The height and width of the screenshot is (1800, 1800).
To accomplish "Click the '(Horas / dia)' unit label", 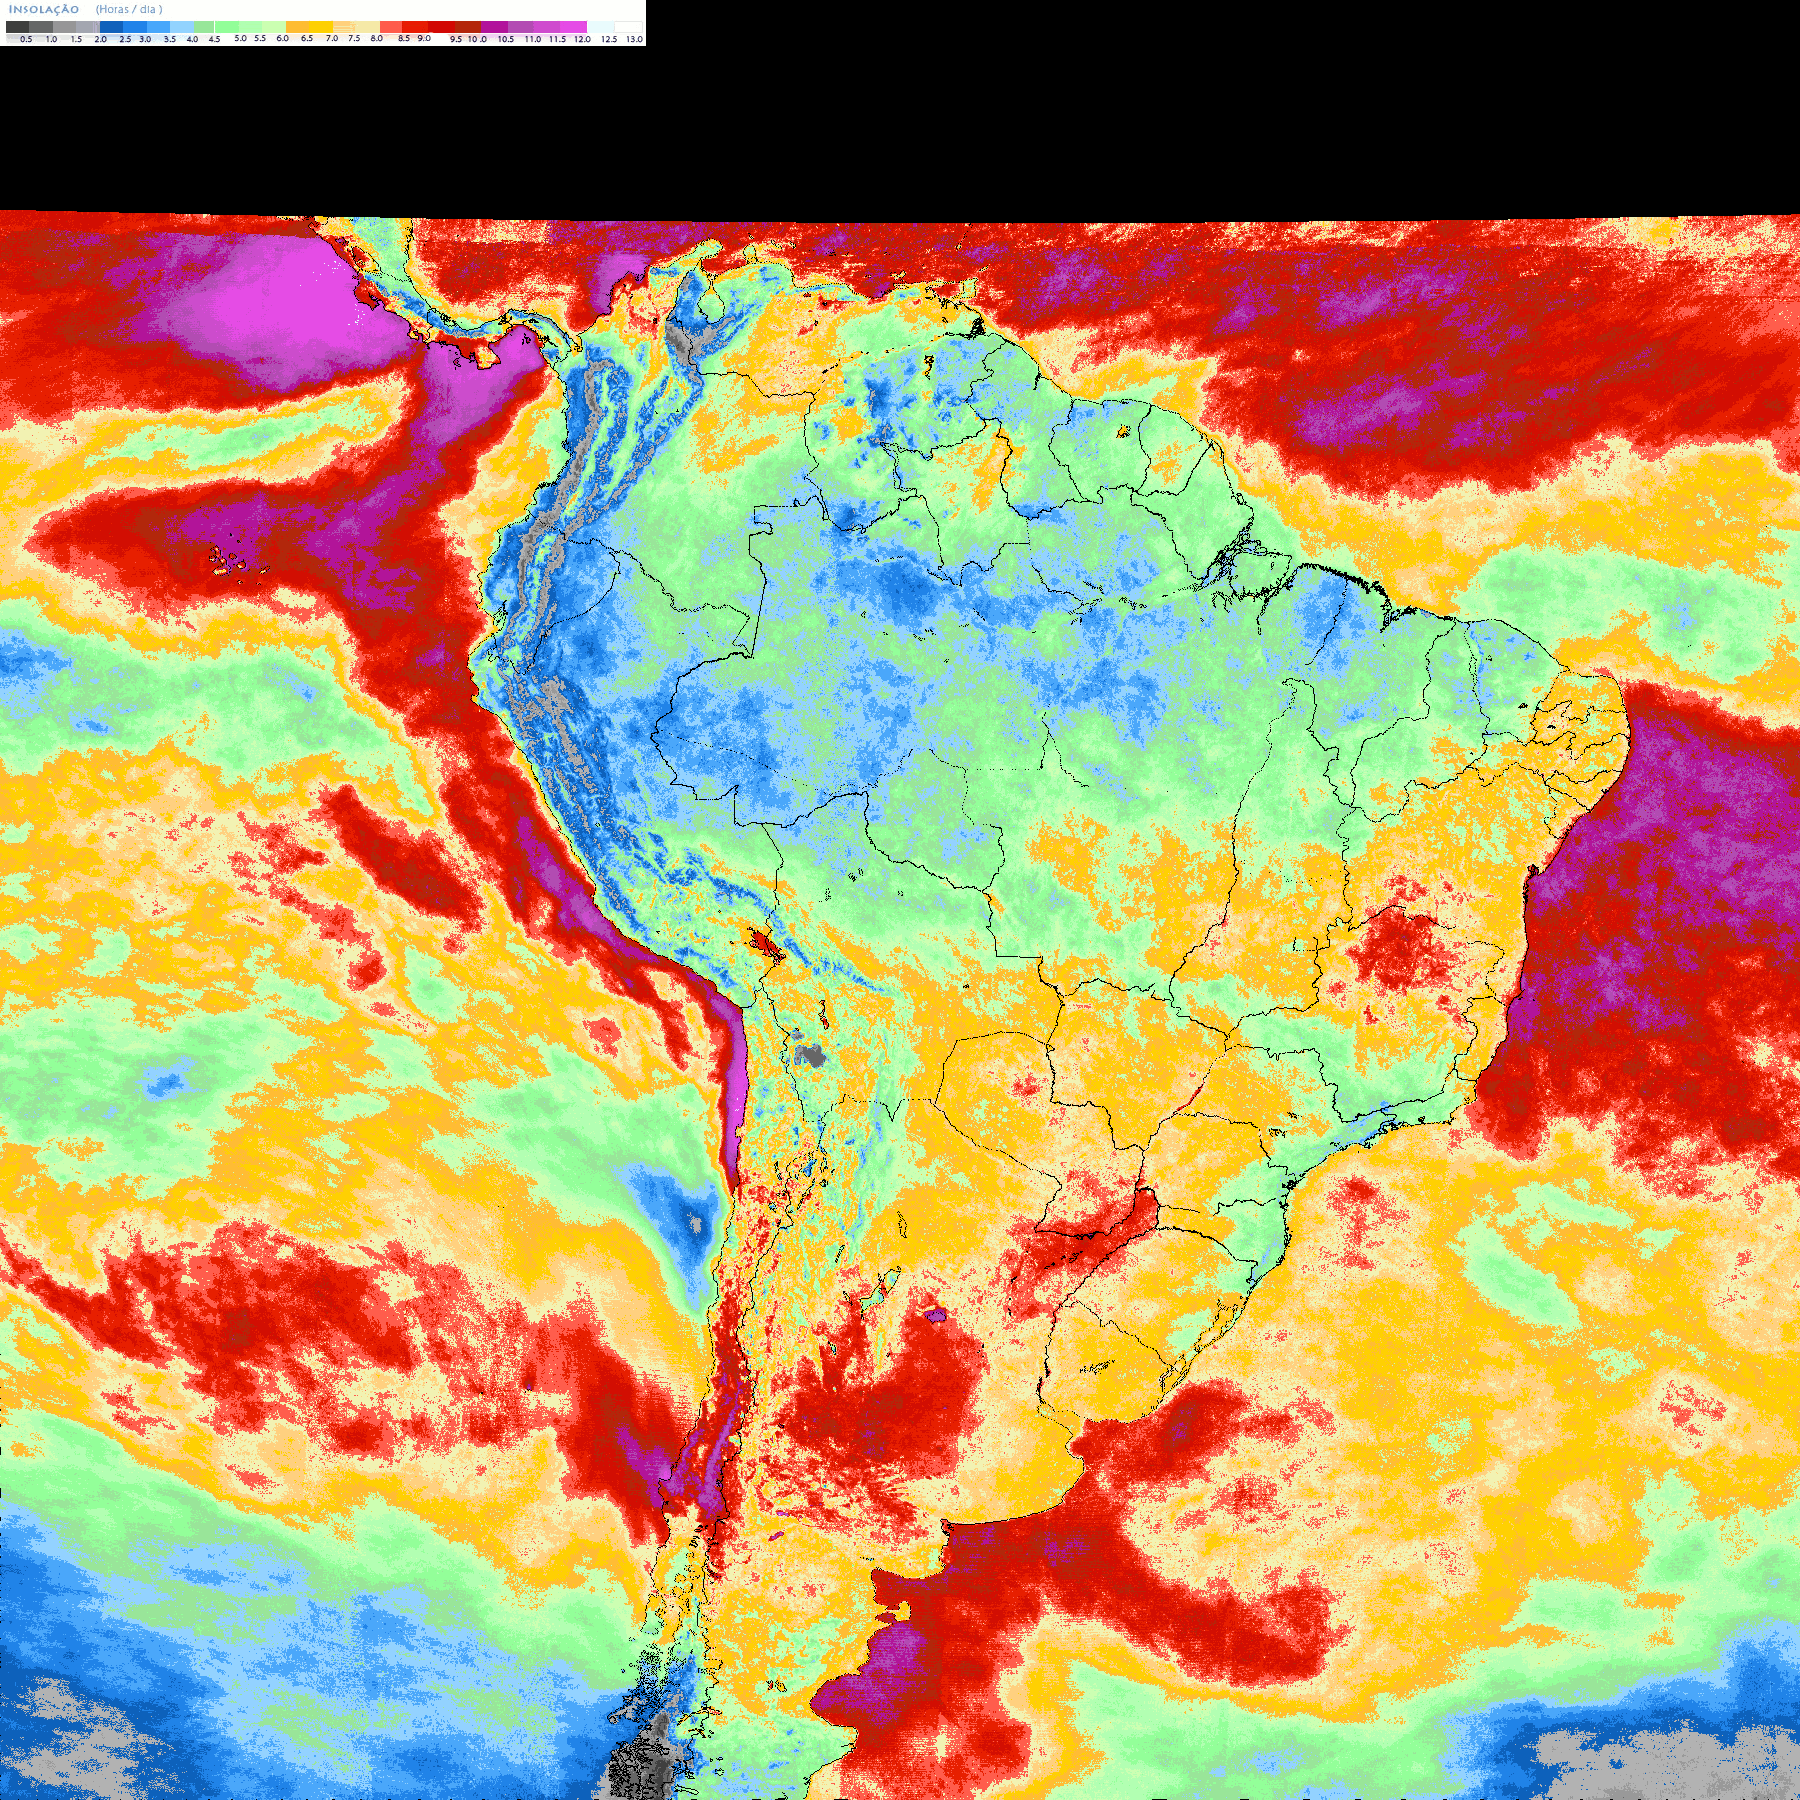I will click(129, 9).
